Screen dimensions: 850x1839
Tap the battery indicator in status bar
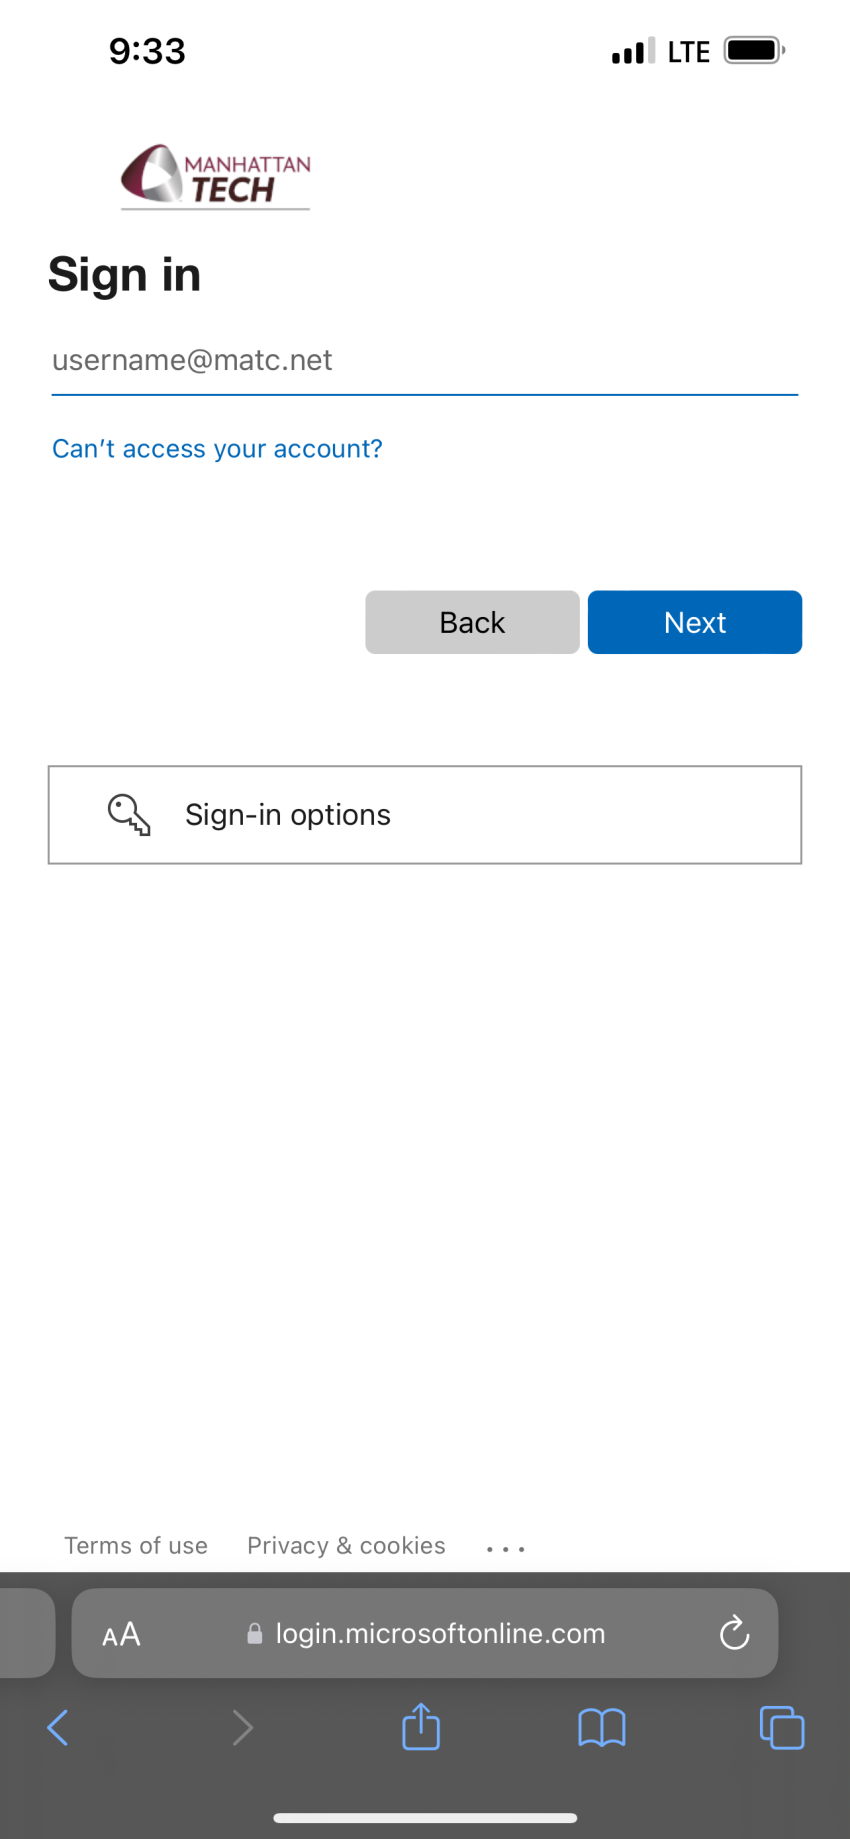click(x=755, y=50)
